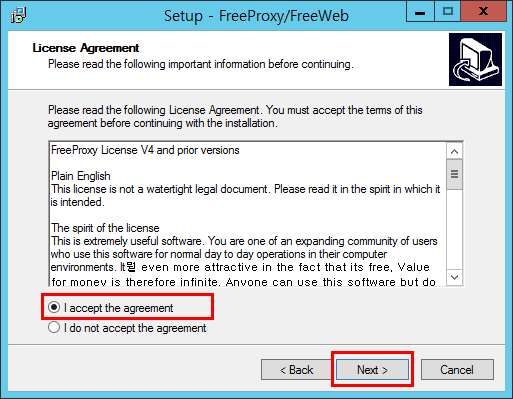Select I accept the agreement
The image size is (513, 399).
pyautogui.click(x=111, y=307)
